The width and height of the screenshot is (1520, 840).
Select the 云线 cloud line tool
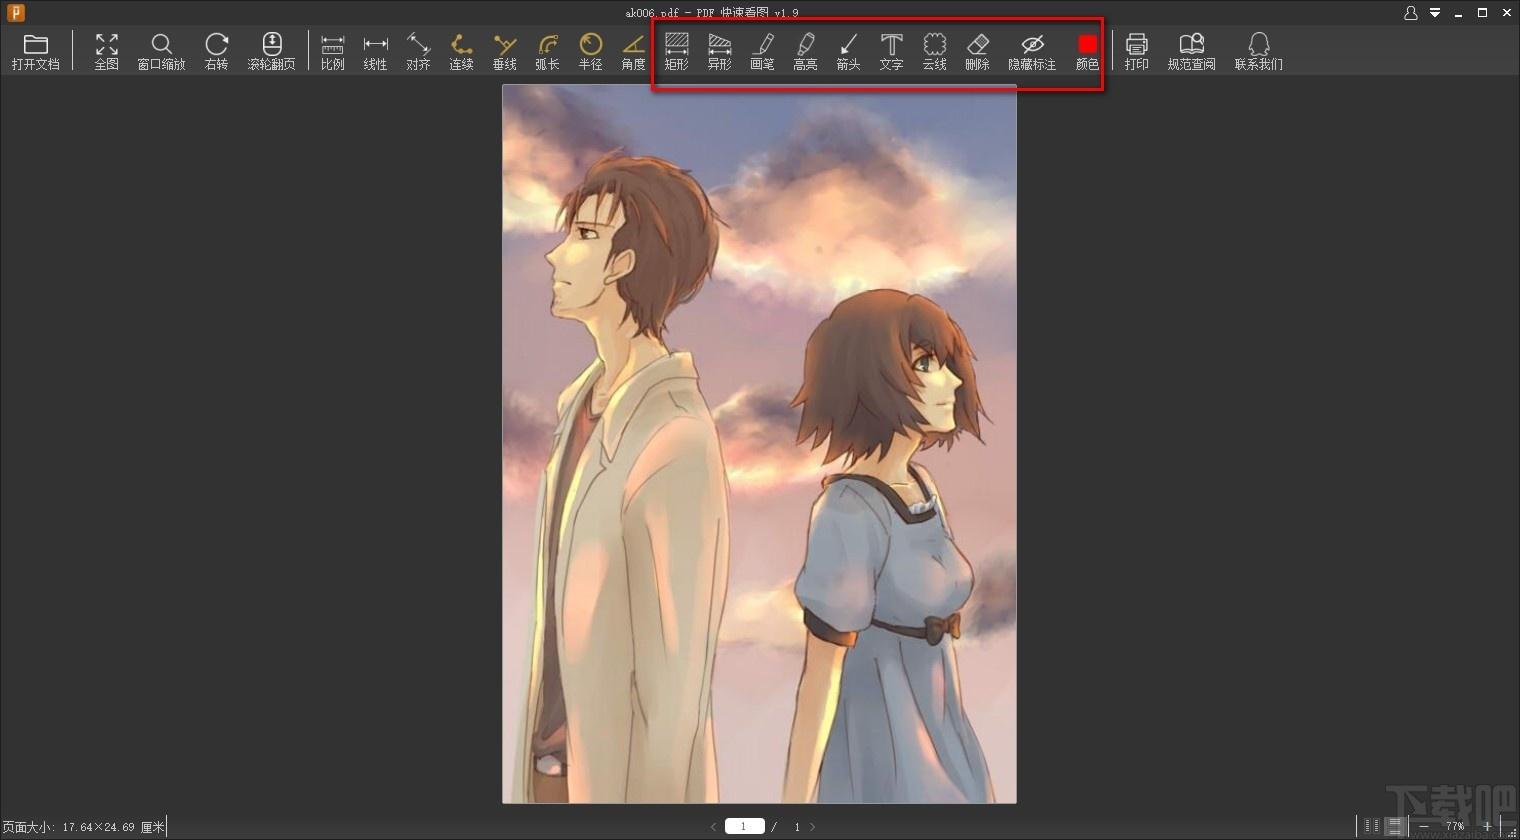[934, 51]
